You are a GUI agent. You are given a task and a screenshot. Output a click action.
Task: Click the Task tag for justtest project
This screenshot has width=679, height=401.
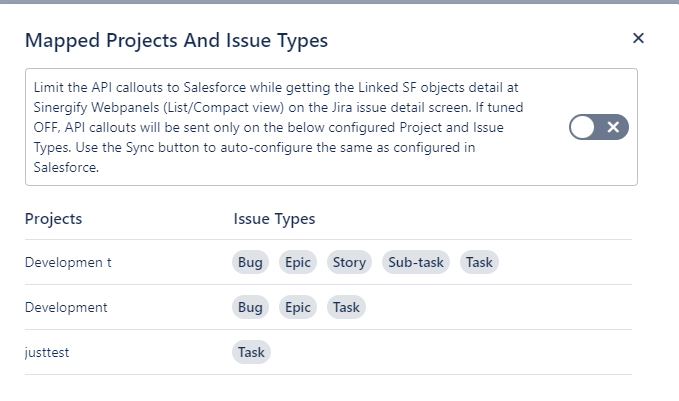point(251,352)
